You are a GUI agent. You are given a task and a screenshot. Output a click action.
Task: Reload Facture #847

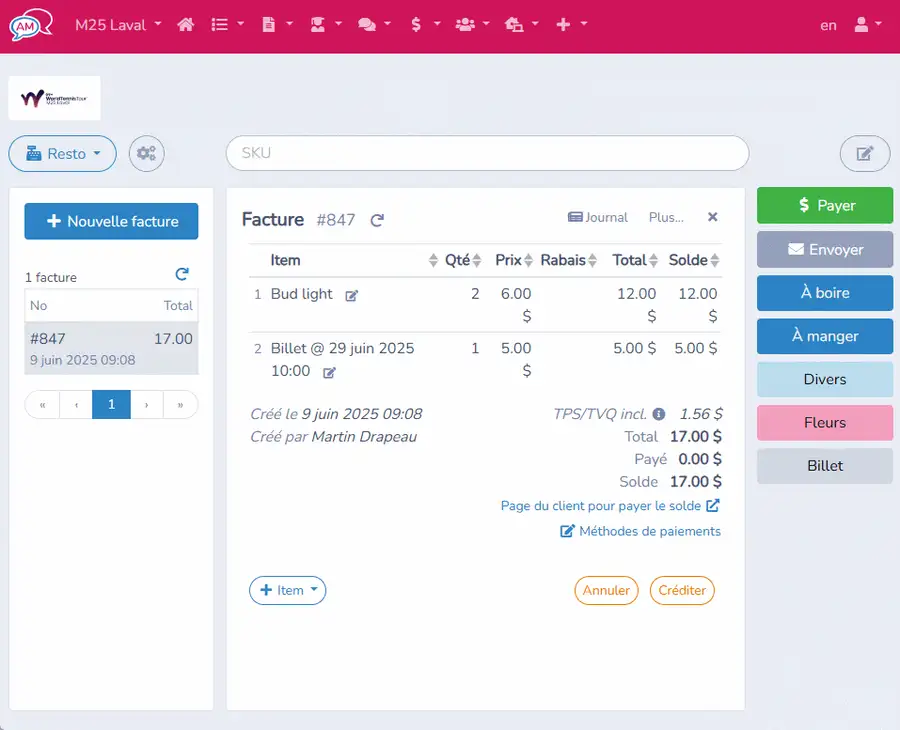coord(377,220)
